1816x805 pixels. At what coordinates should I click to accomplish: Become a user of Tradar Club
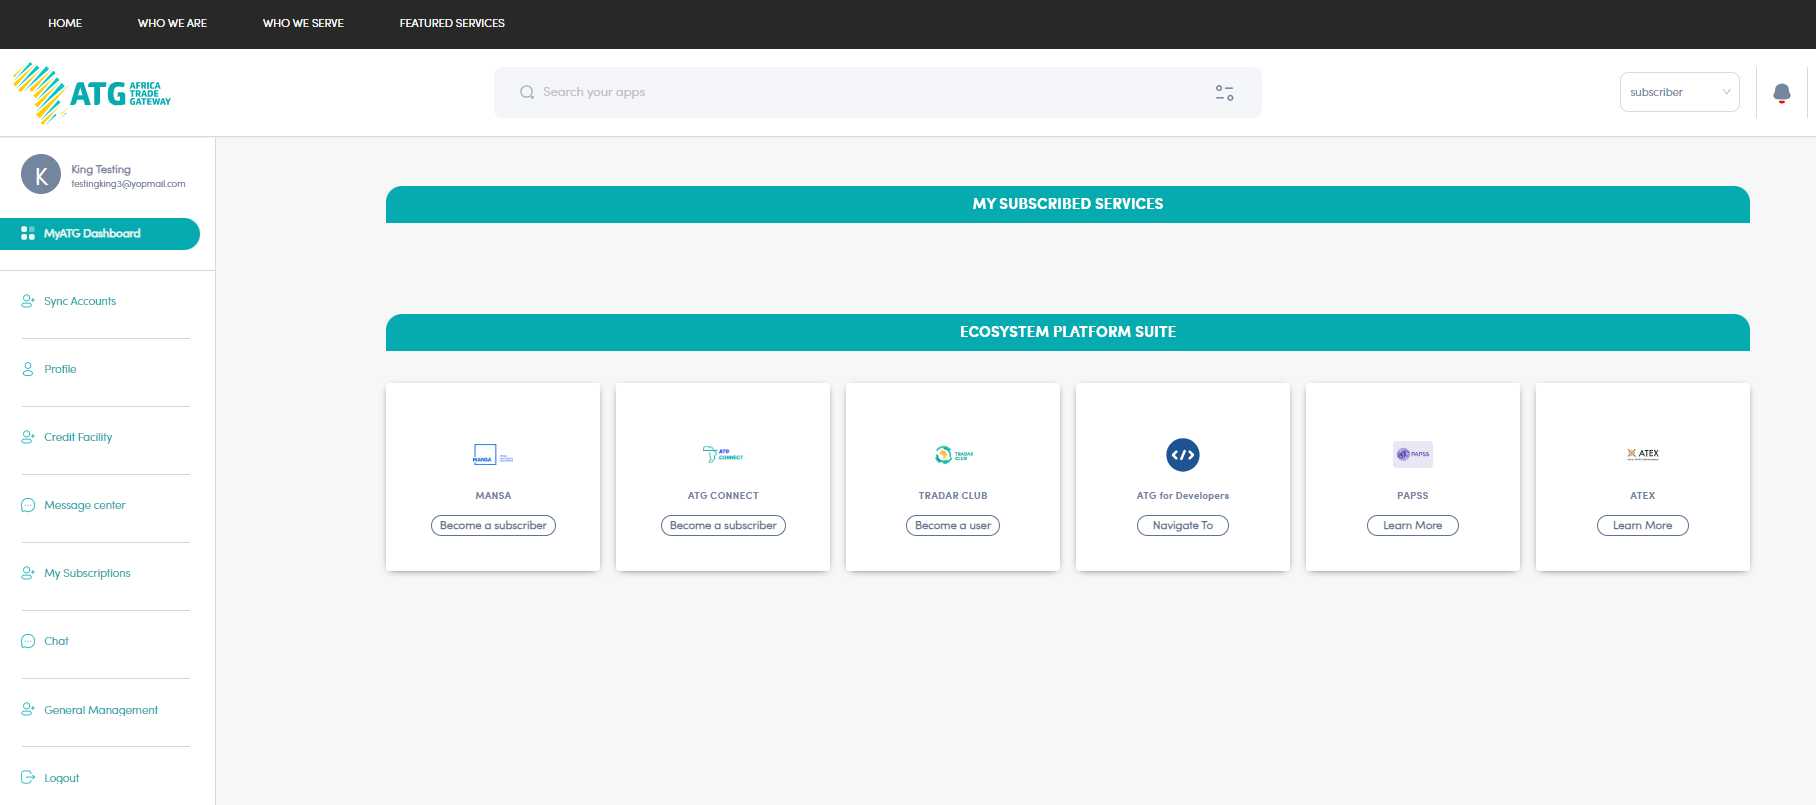(953, 525)
